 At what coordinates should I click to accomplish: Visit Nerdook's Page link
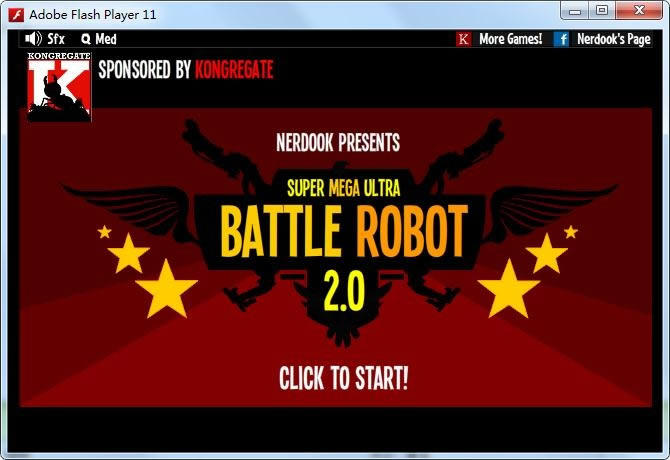click(613, 39)
